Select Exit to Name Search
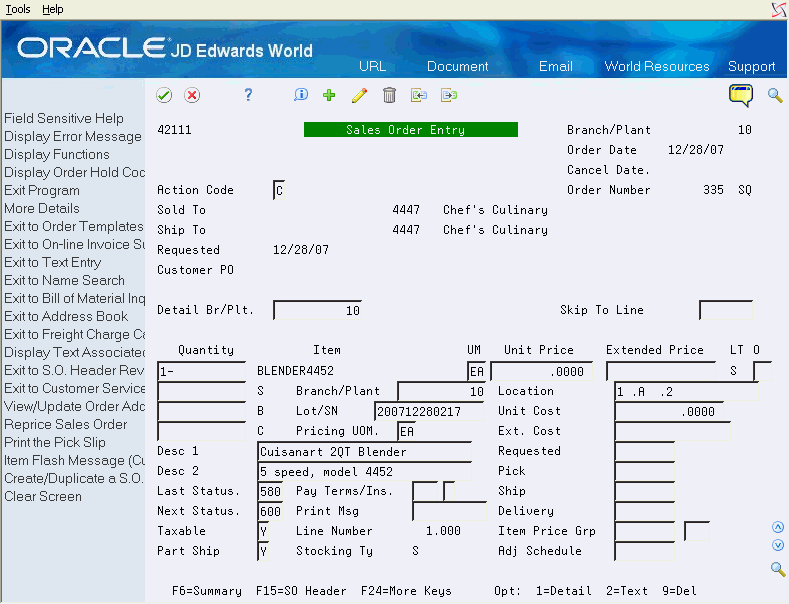Screen dimensions: 789x604 click(x=64, y=280)
